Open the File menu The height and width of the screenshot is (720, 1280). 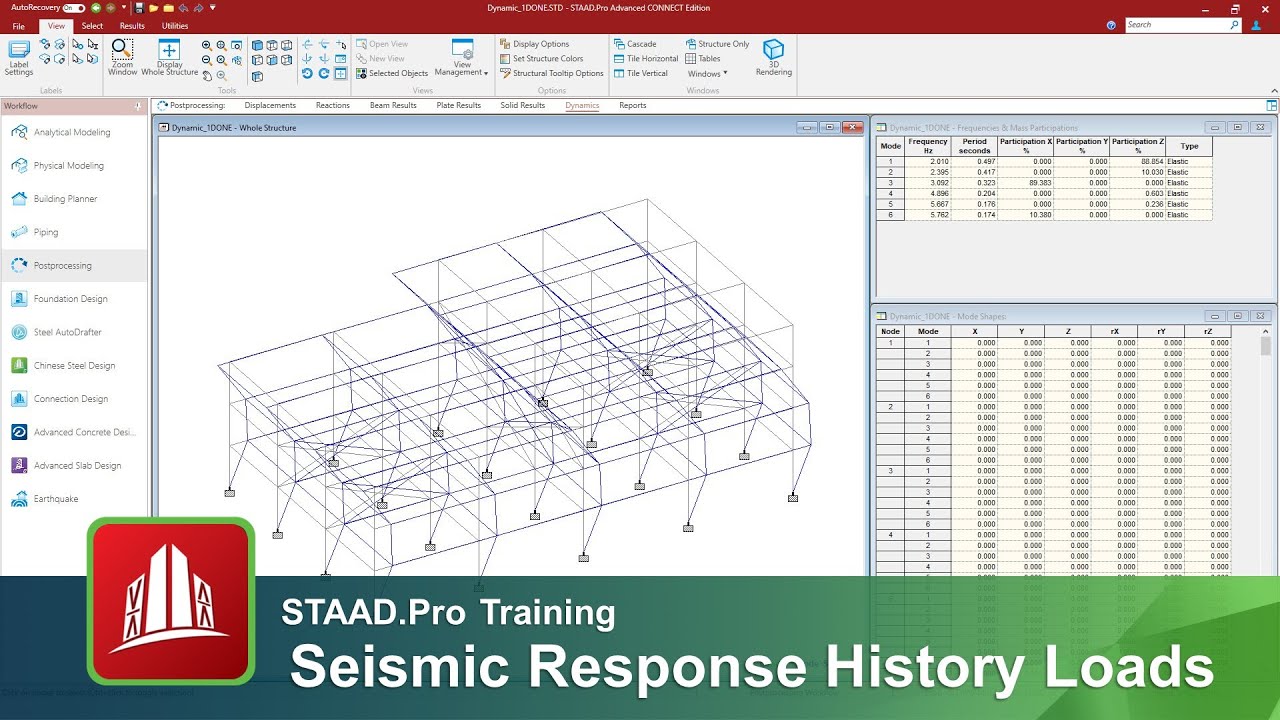(19, 26)
